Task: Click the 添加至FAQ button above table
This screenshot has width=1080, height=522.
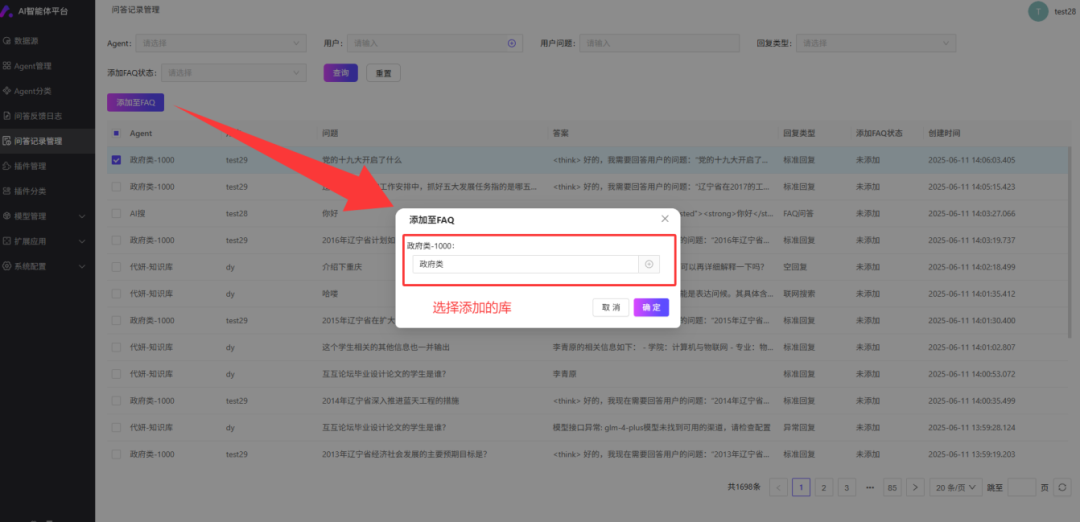Action: [136, 102]
